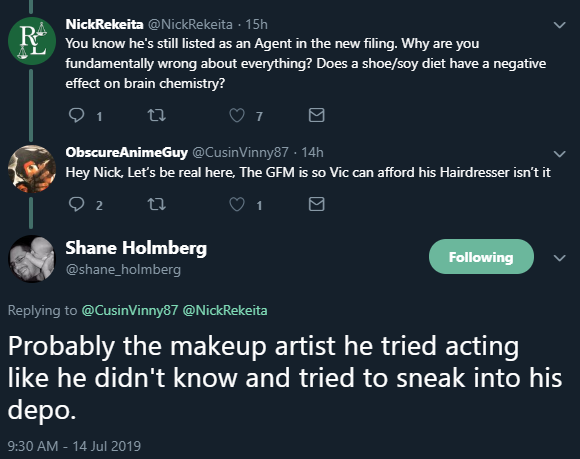Open ObscureAnimeGuy tweet options chevron
Viewport: 580px width, 459px height.
click(x=560, y=153)
